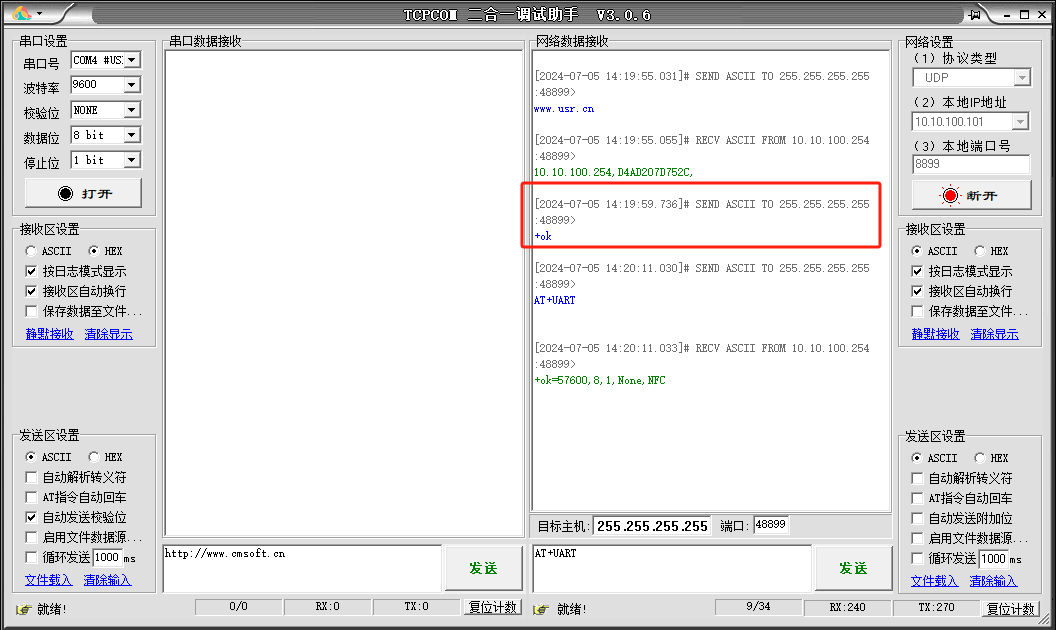Toggle network 按日志模式显示 checkbox
This screenshot has height=630, width=1056.
(x=917, y=271)
